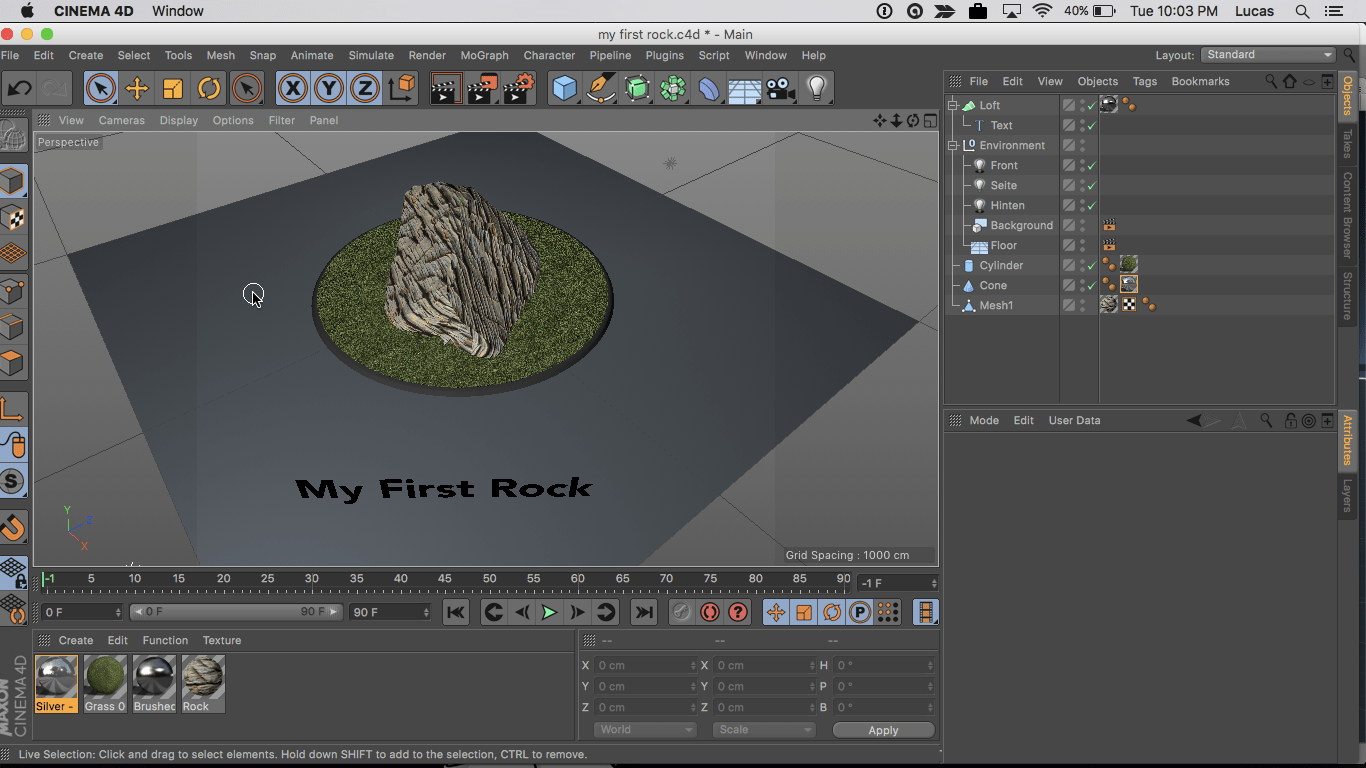Add a Light object from toolbar
Viewport: 1366px width, 768px height.
[817, 89]
